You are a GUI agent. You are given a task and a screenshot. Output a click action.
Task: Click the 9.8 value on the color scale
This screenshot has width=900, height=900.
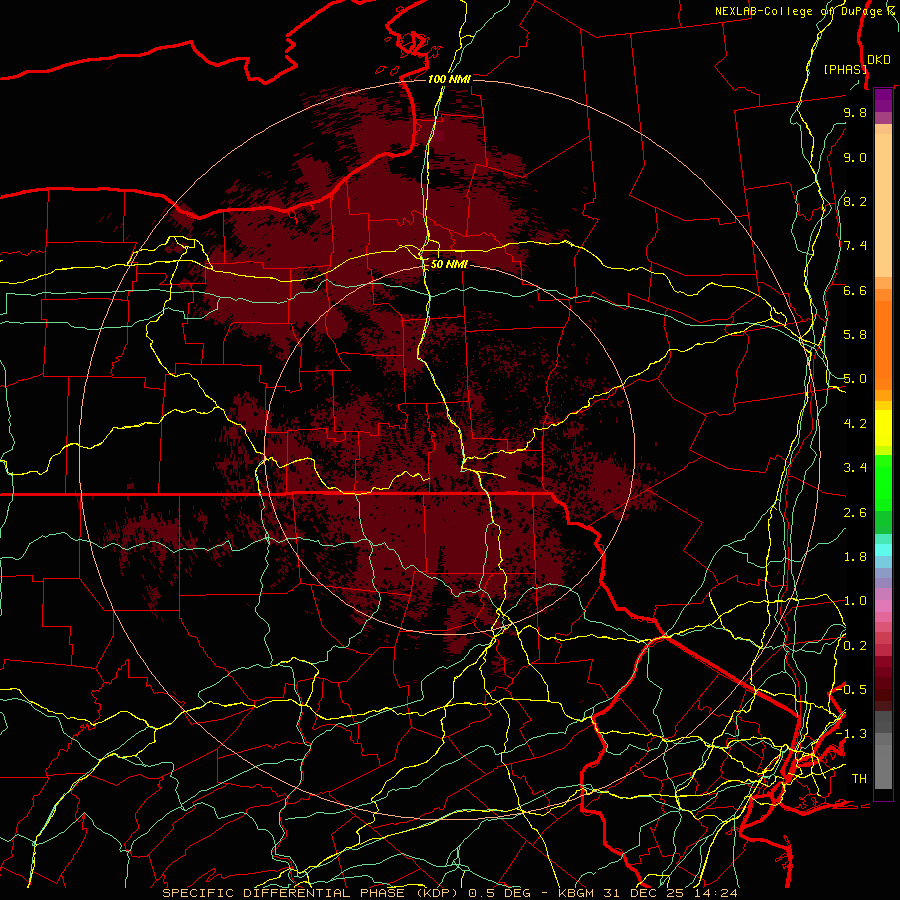(855, 112)
